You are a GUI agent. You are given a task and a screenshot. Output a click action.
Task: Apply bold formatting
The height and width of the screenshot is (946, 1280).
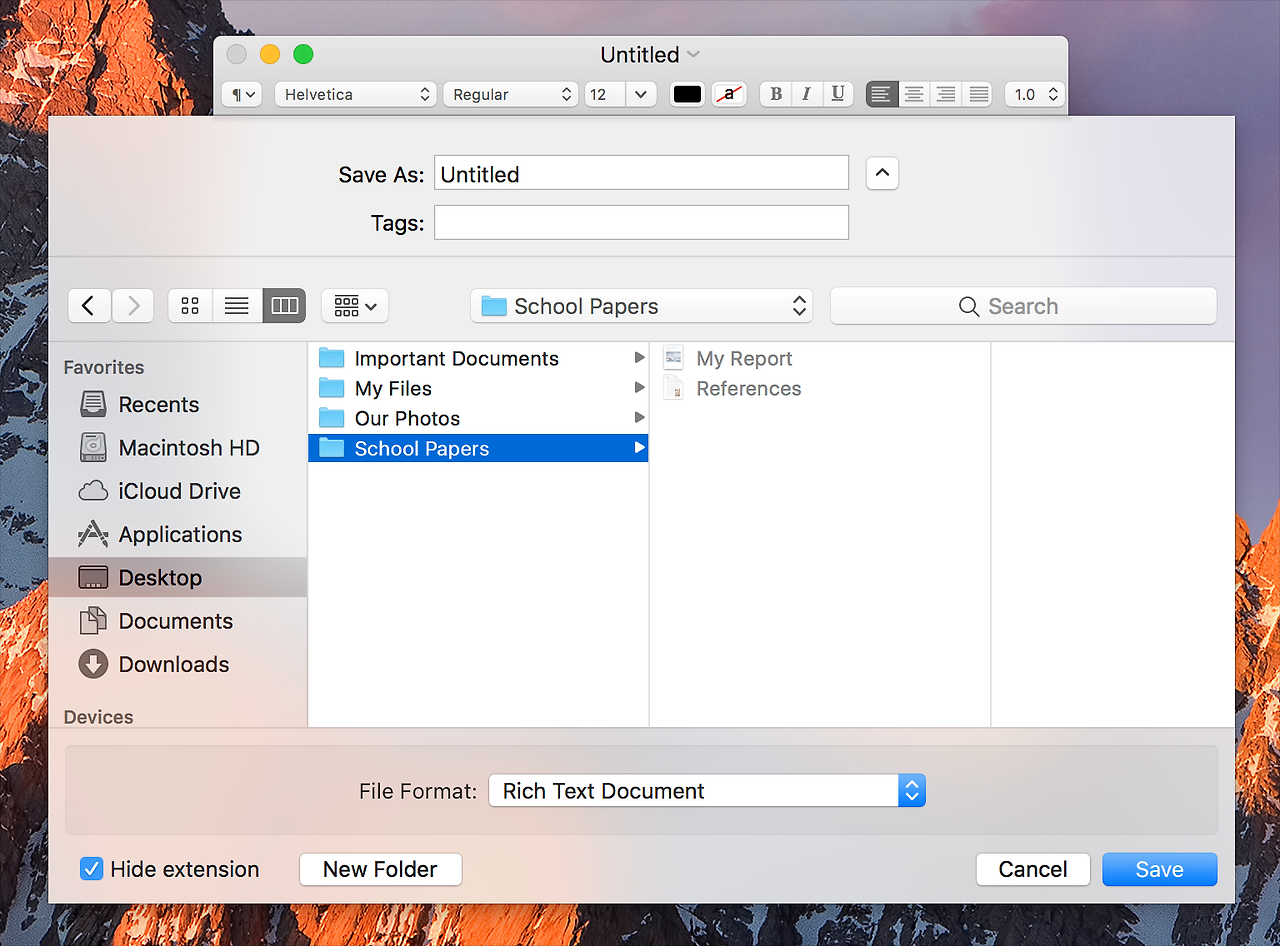click(775, 94)
